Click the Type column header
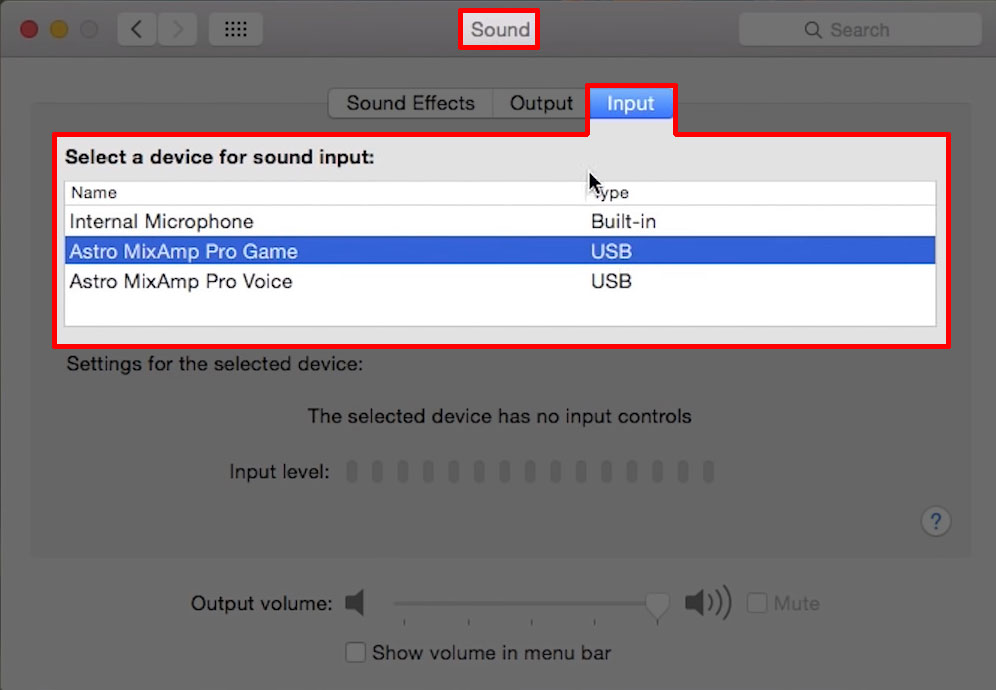 (x=612, y=192)
